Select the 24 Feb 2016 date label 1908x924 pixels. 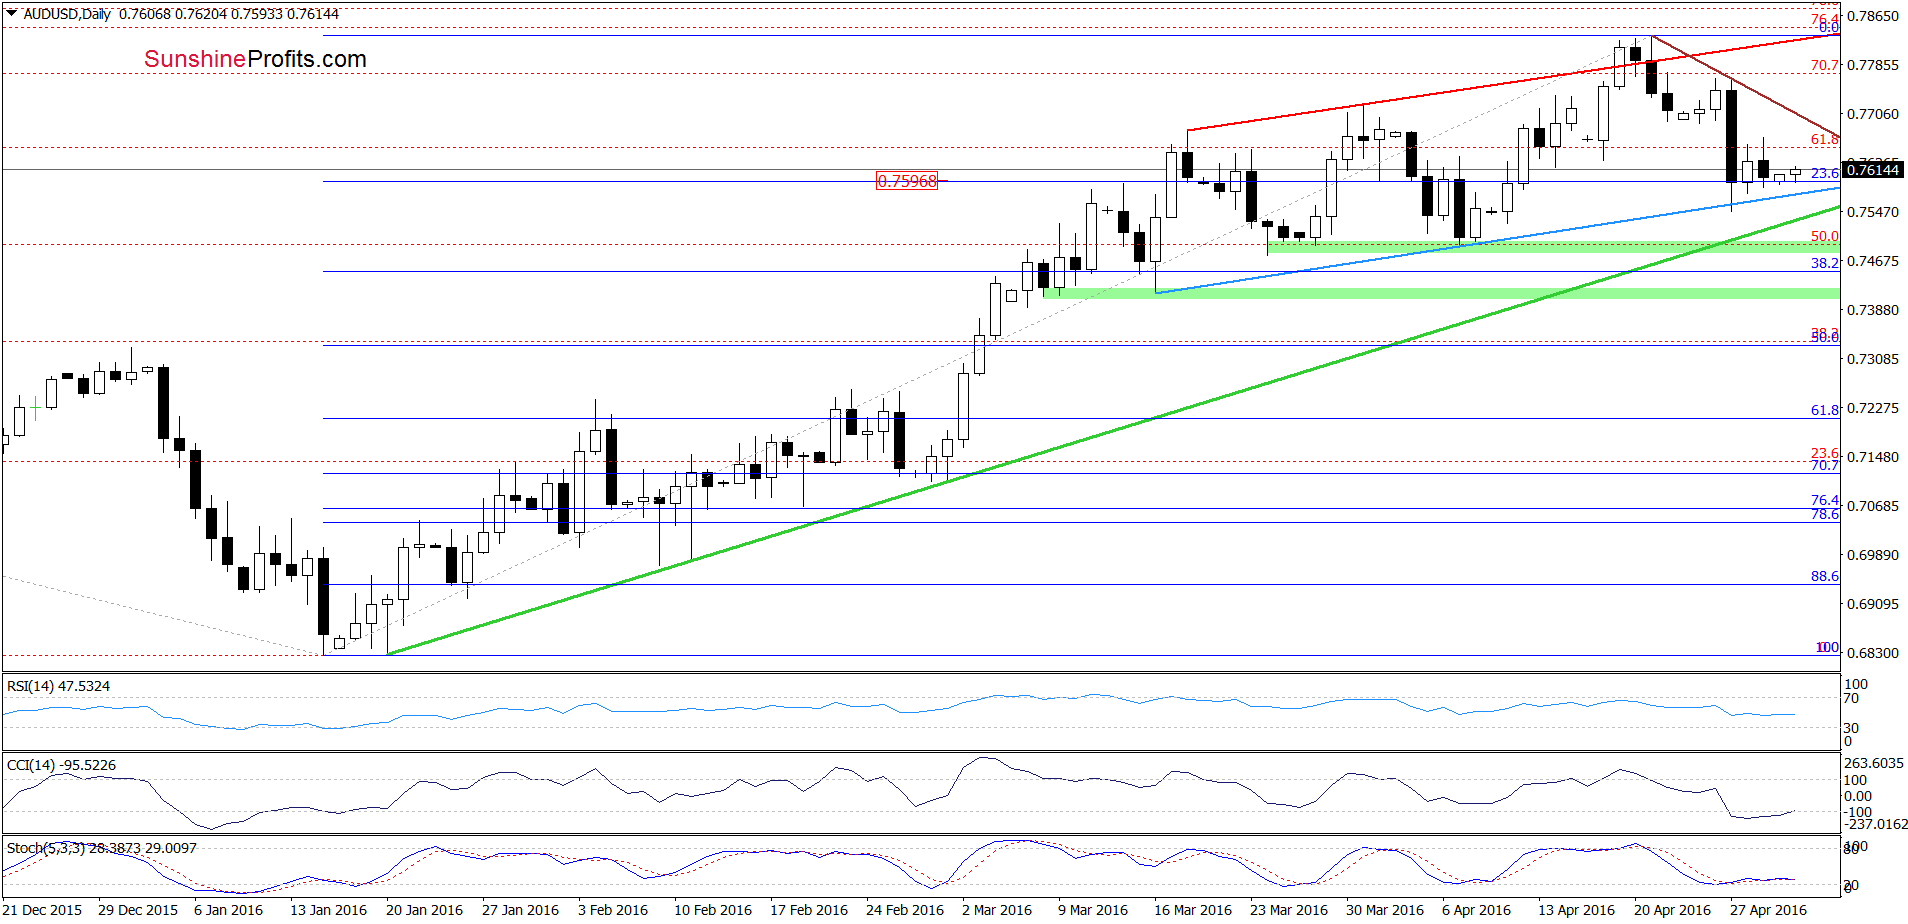click(x=904, y=910)
